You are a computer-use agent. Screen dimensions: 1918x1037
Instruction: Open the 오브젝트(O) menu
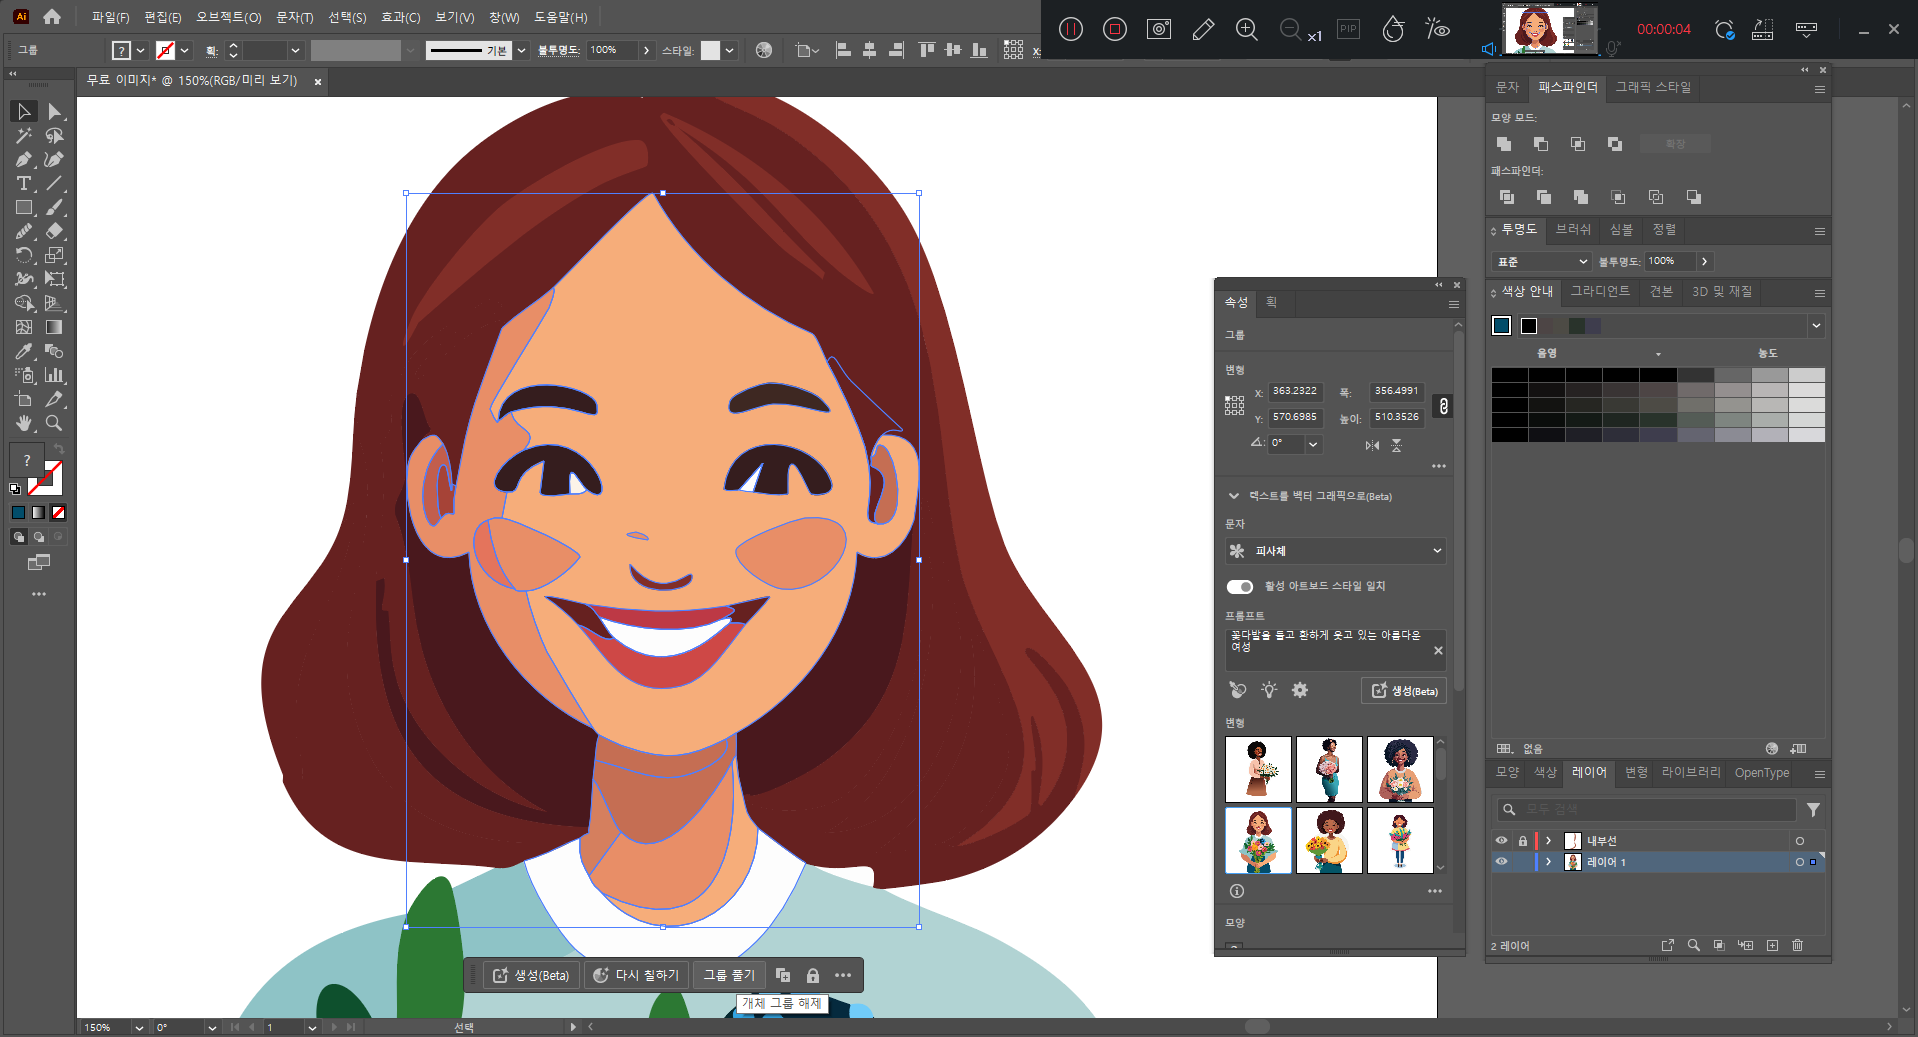(228, 17)
